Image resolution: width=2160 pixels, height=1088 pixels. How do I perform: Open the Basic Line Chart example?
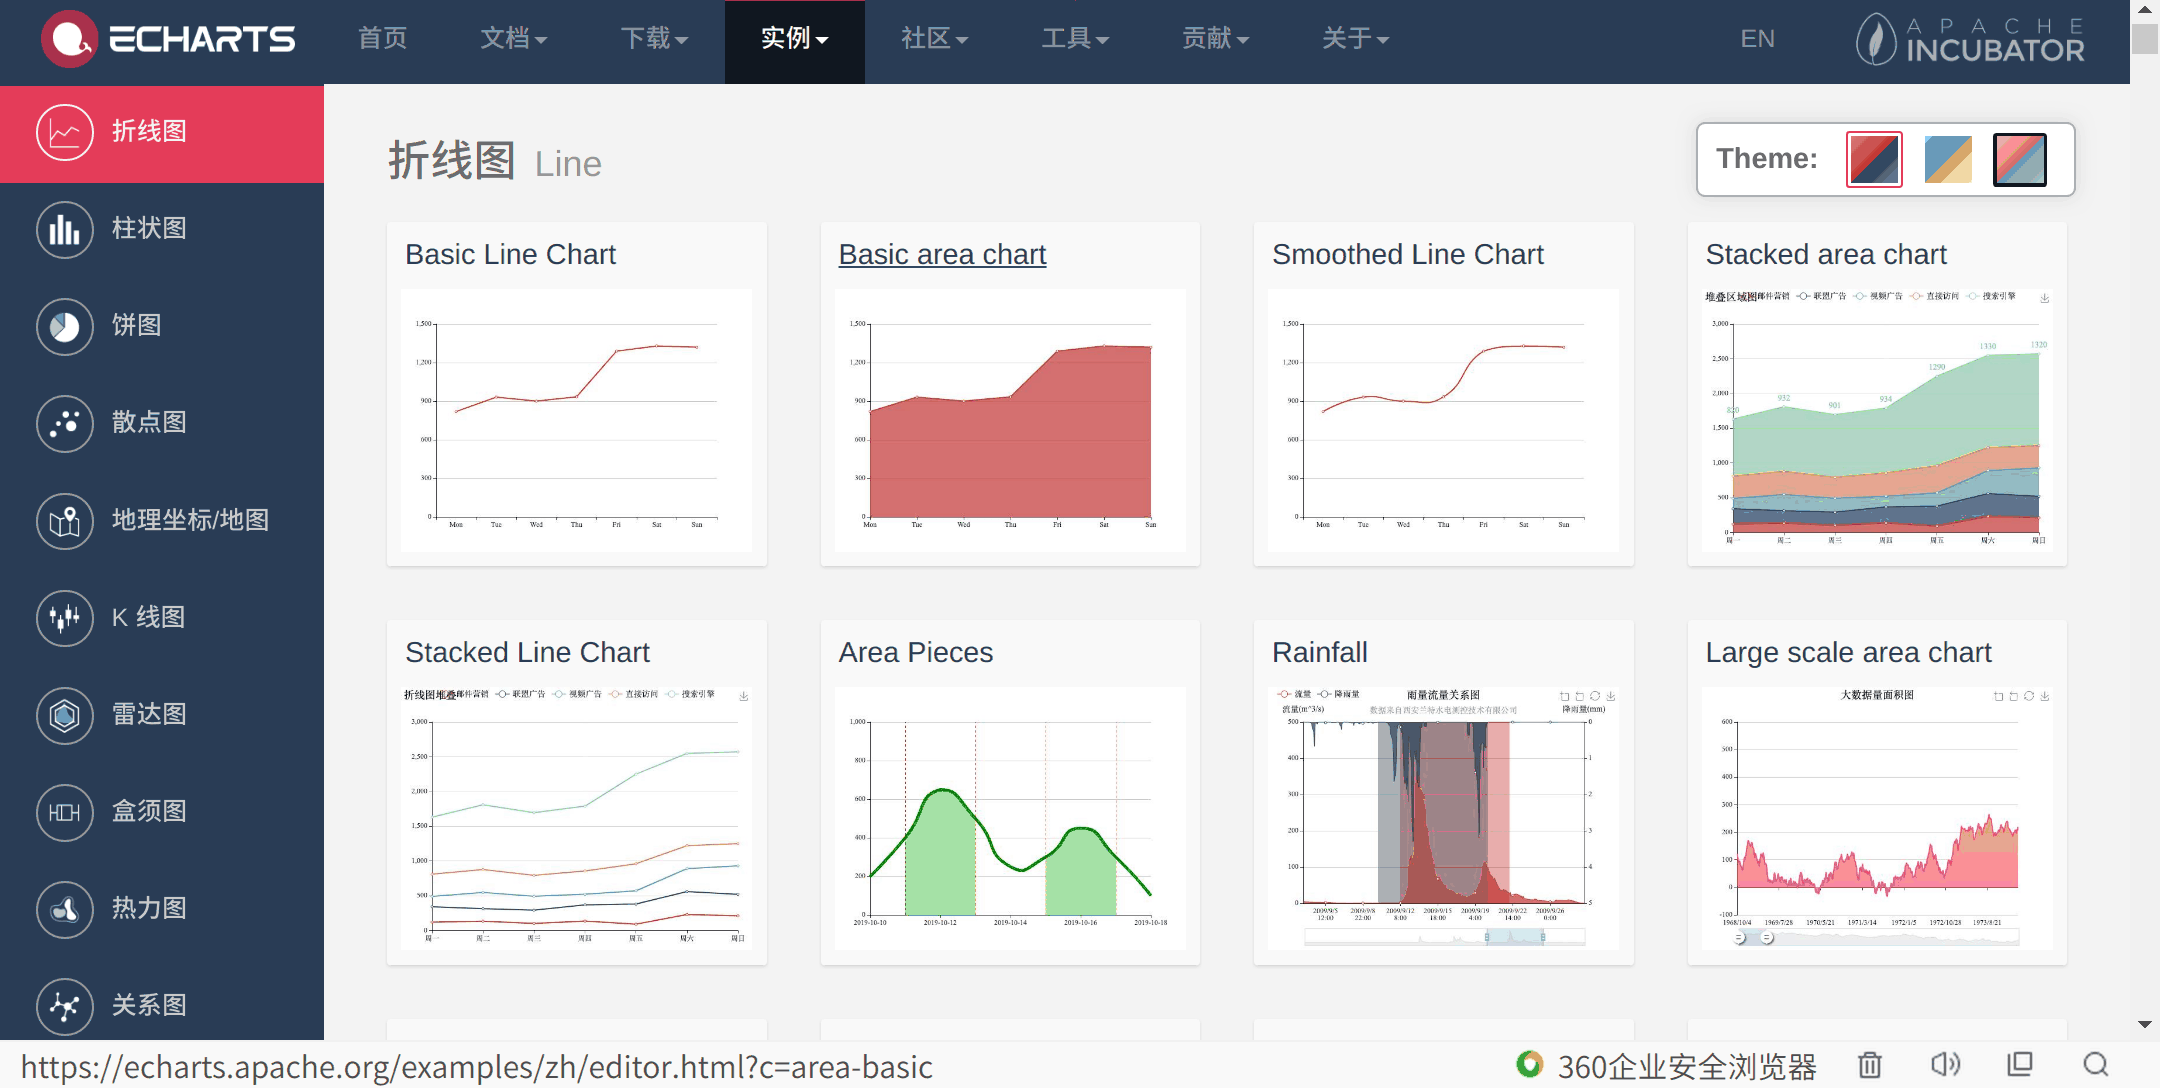[x=509, y=254]
